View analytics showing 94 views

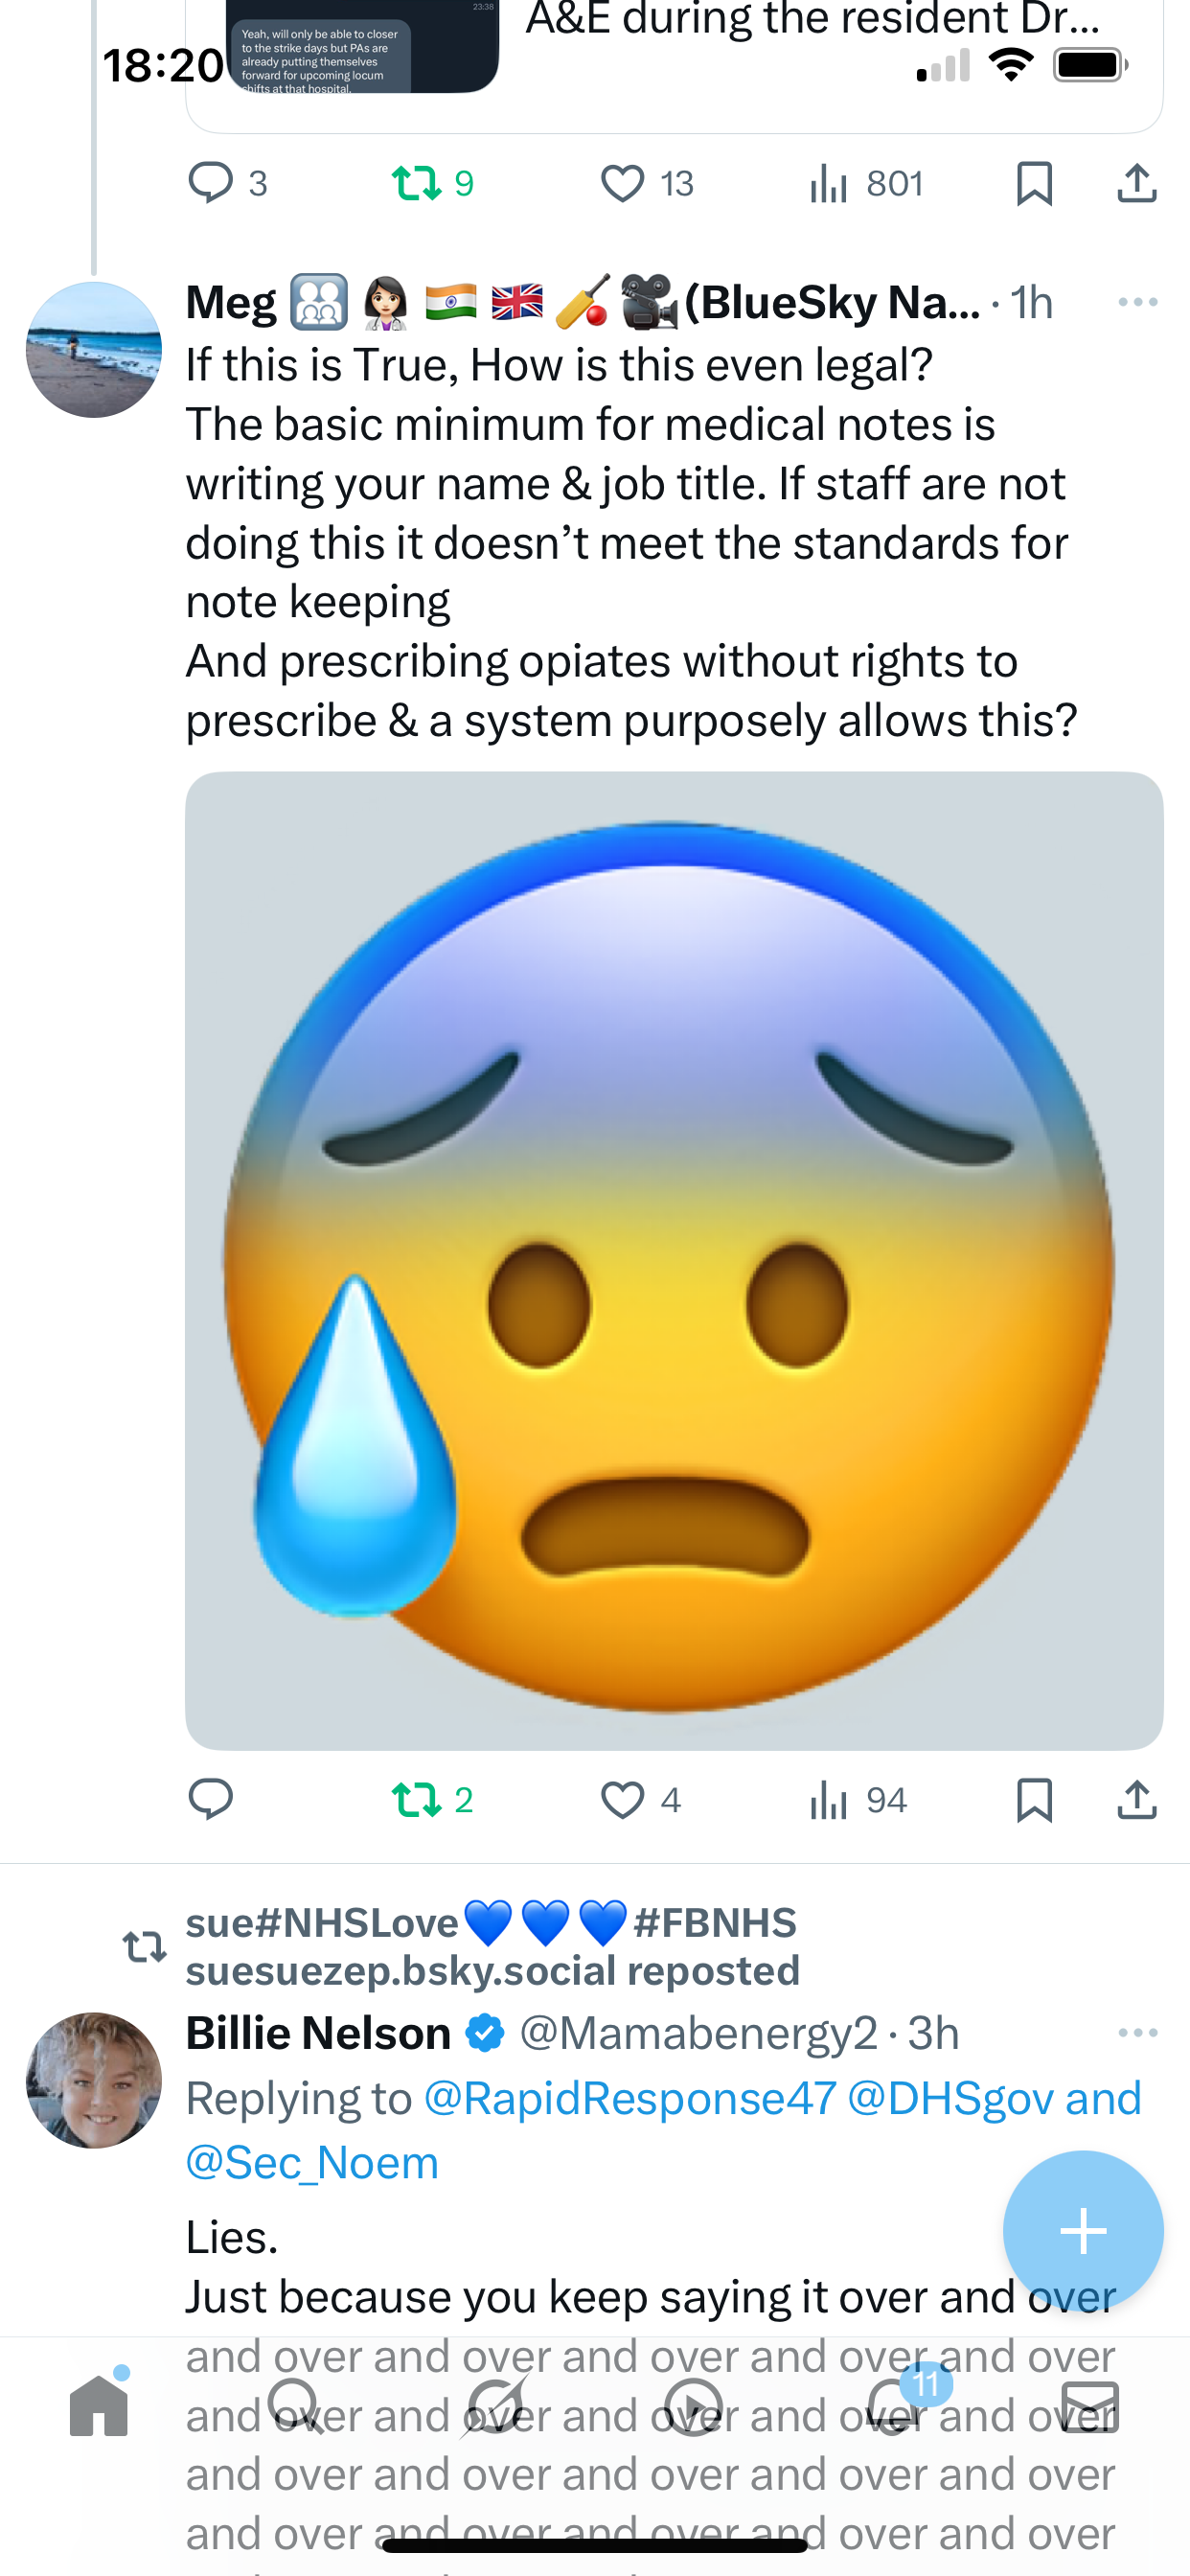tap(858, 1800)
